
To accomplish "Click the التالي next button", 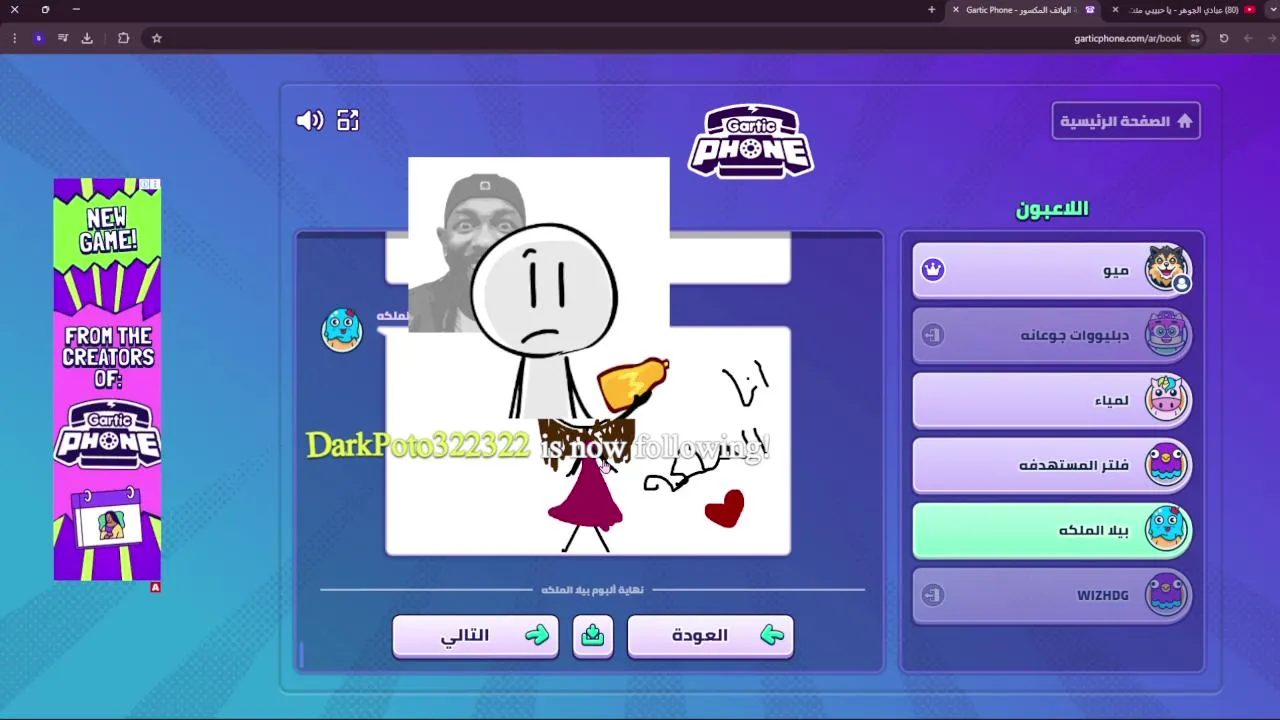I will coord(476,636).
